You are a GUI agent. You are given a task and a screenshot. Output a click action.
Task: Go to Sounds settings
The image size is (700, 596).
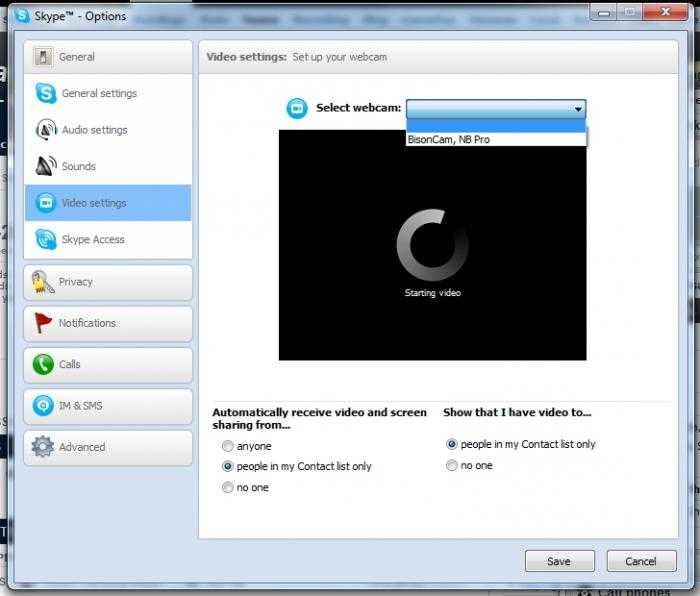point(108,167)
